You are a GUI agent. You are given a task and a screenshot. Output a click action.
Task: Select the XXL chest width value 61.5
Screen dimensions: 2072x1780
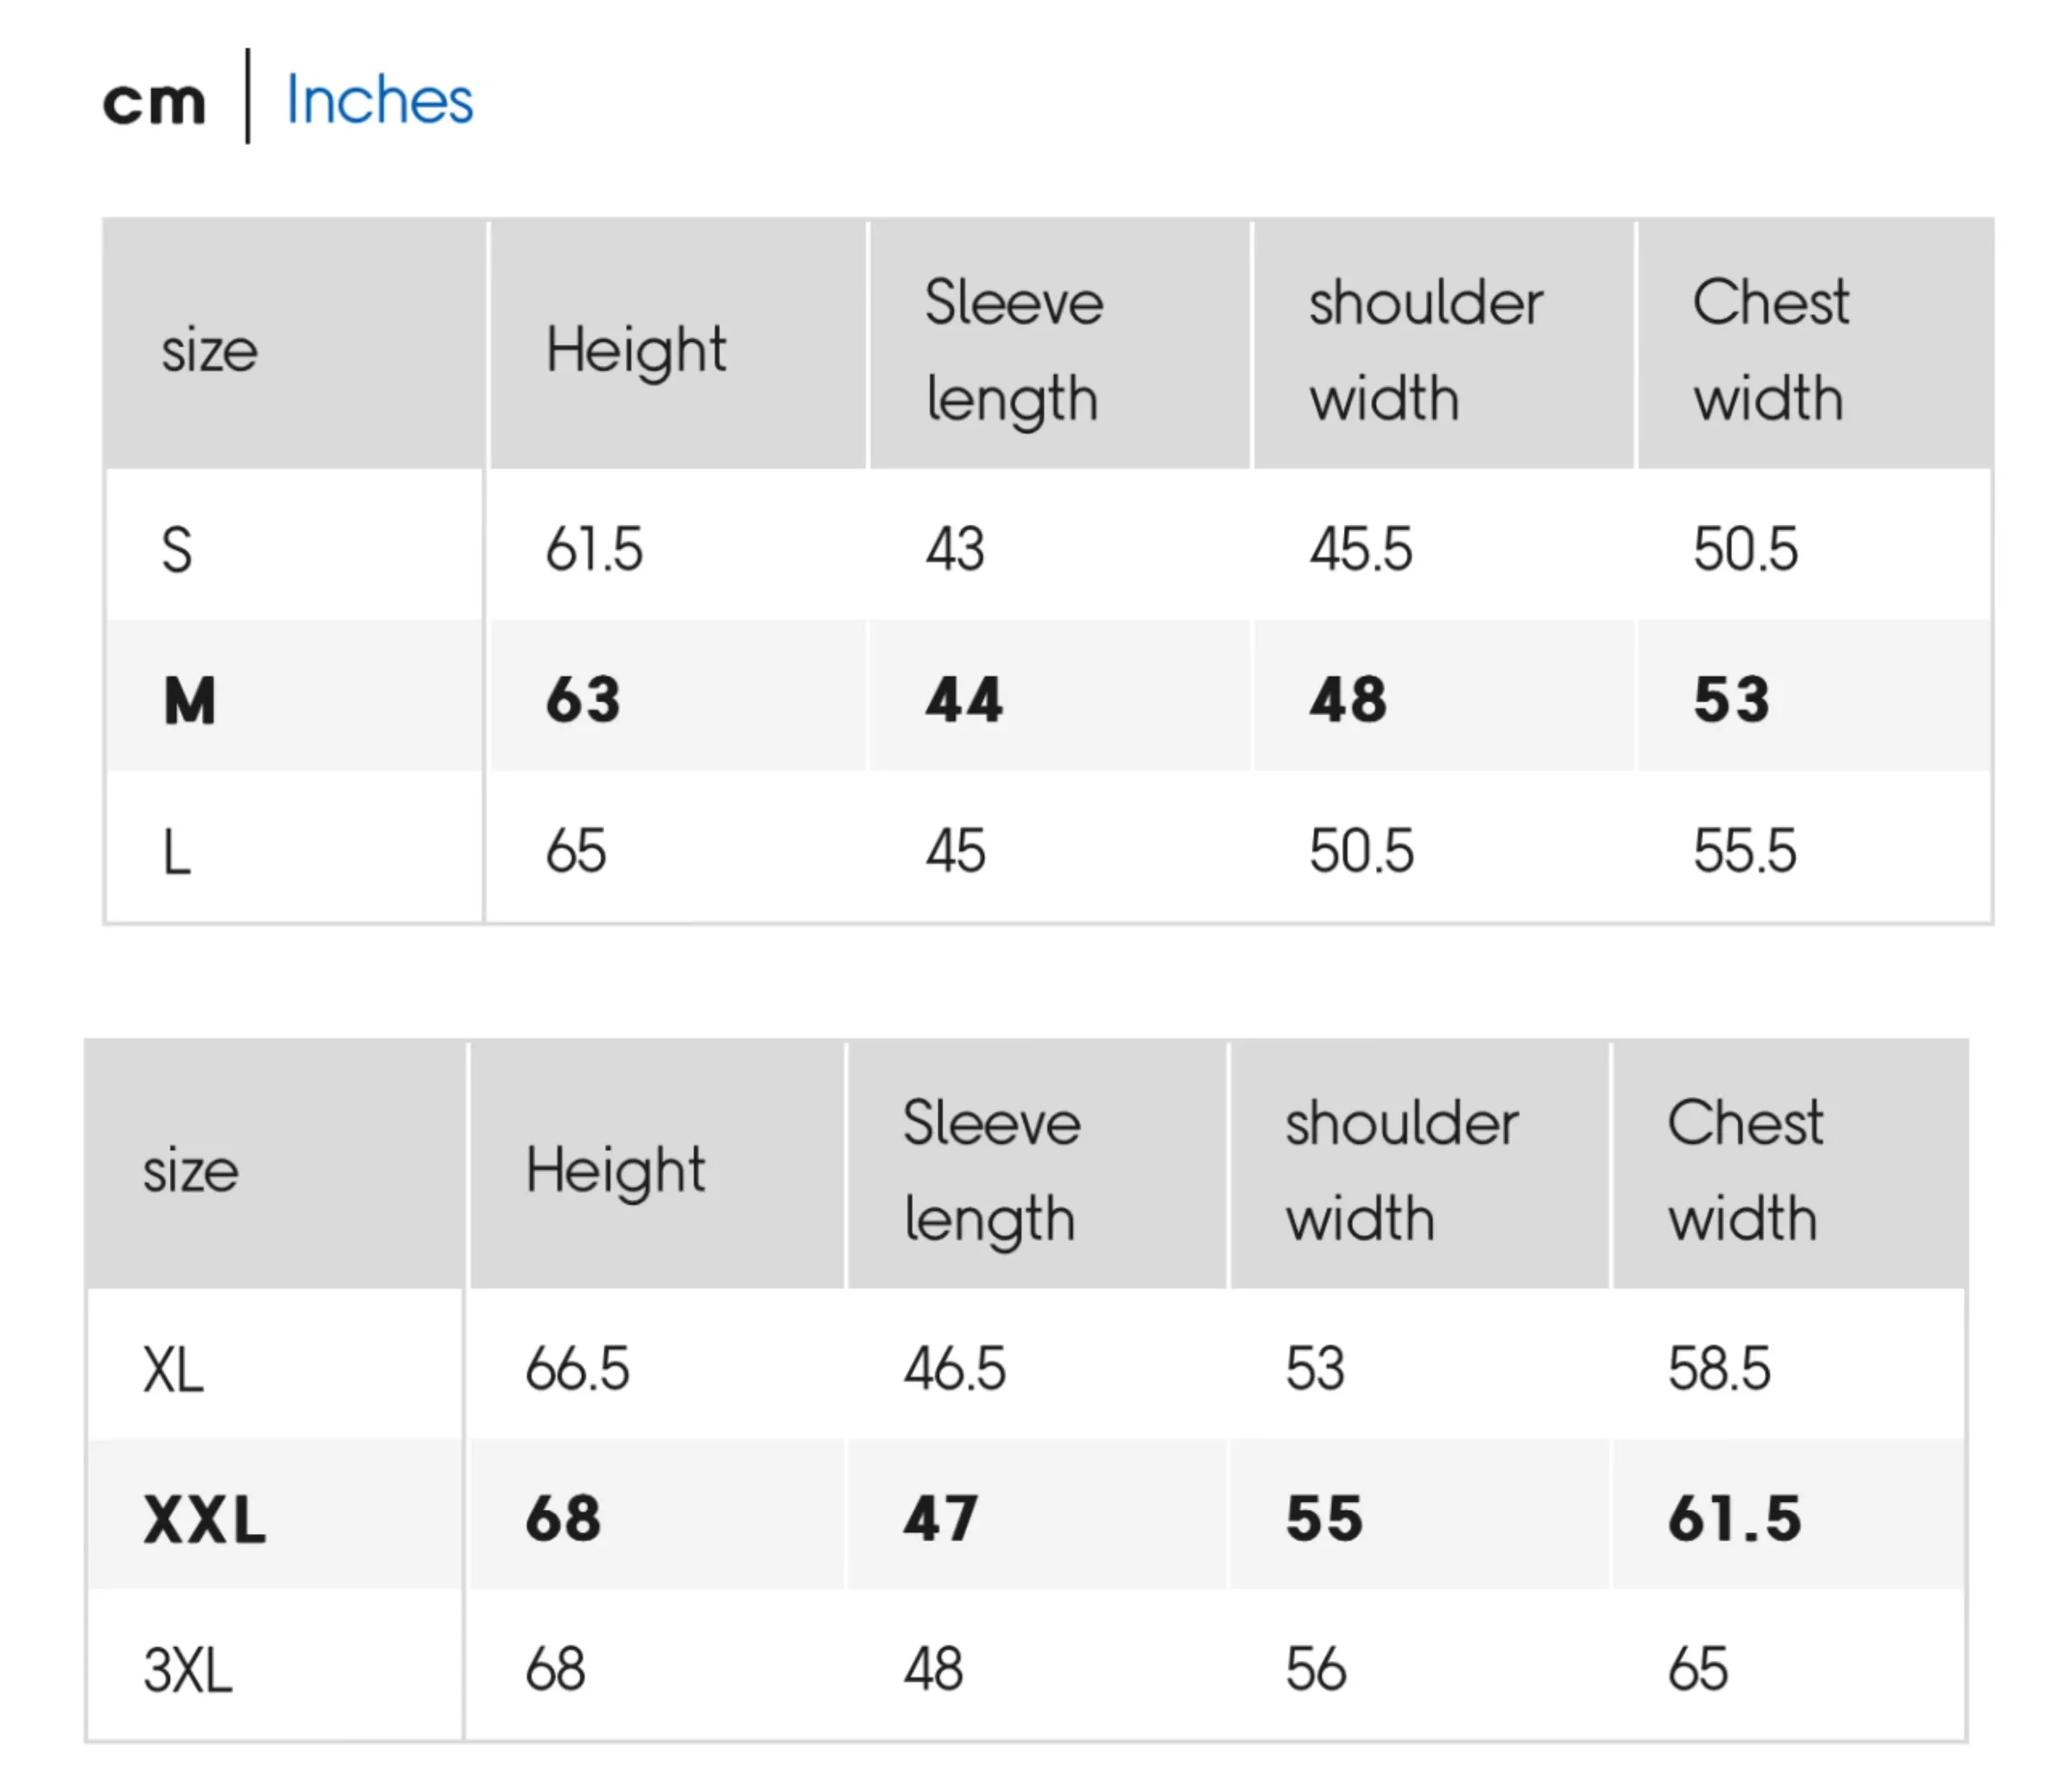(1734, 1519)
